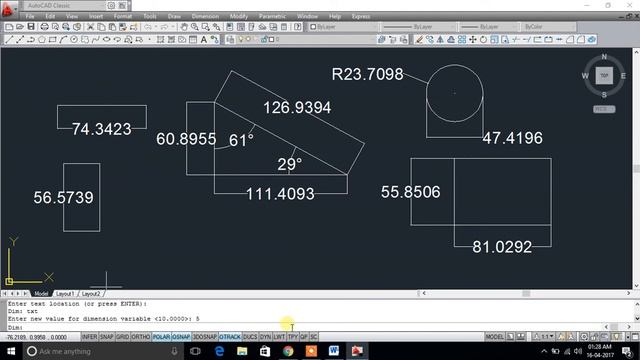Click the Zoom Realtime magnifier icon
This screenshot has width=640, height=360.
click(x=195, y=27)
